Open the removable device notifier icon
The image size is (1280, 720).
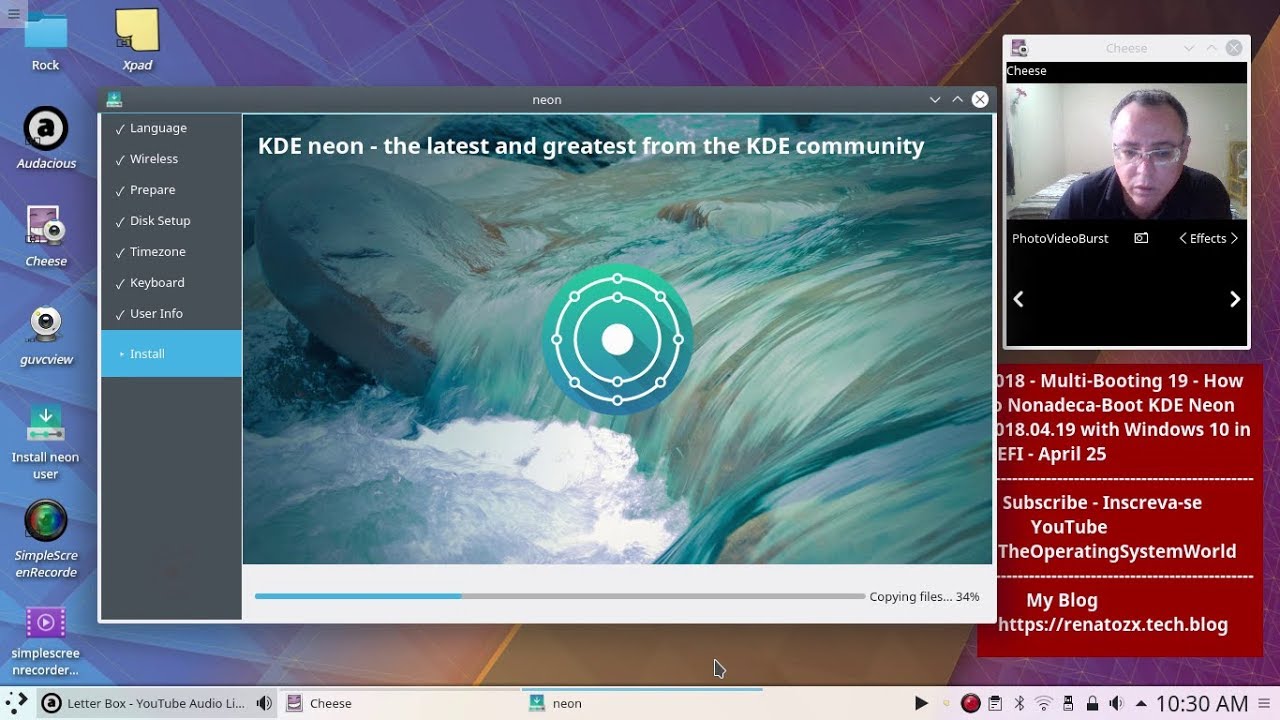(x=1068, y=703)
